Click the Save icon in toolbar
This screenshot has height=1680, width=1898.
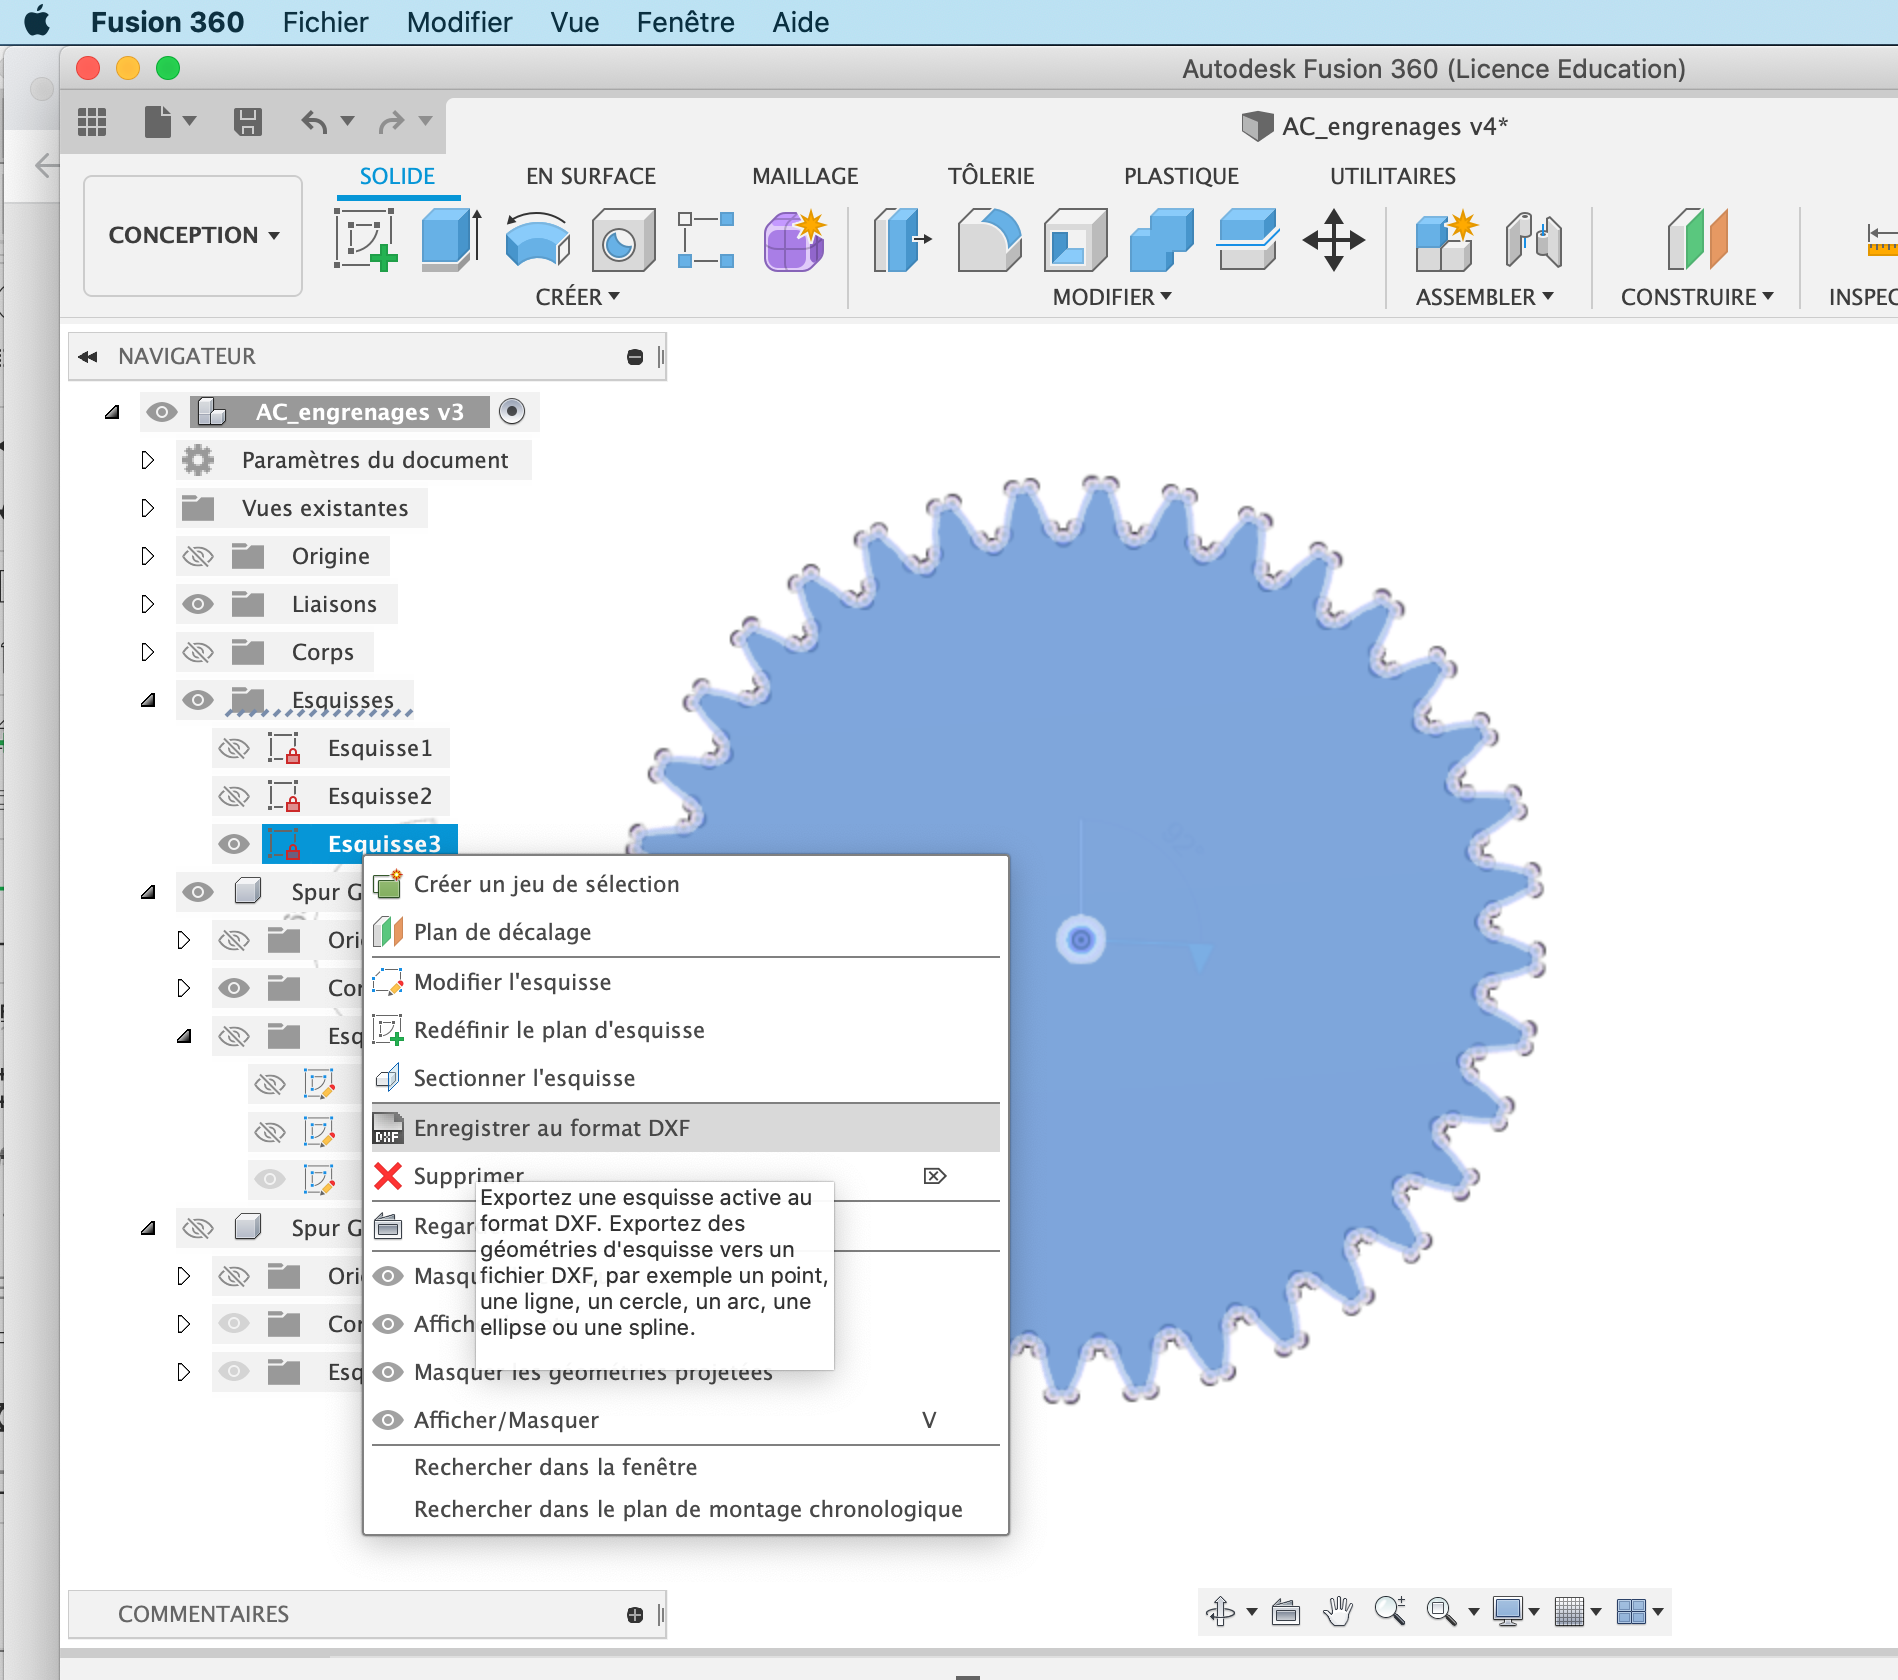pos(247,122)
